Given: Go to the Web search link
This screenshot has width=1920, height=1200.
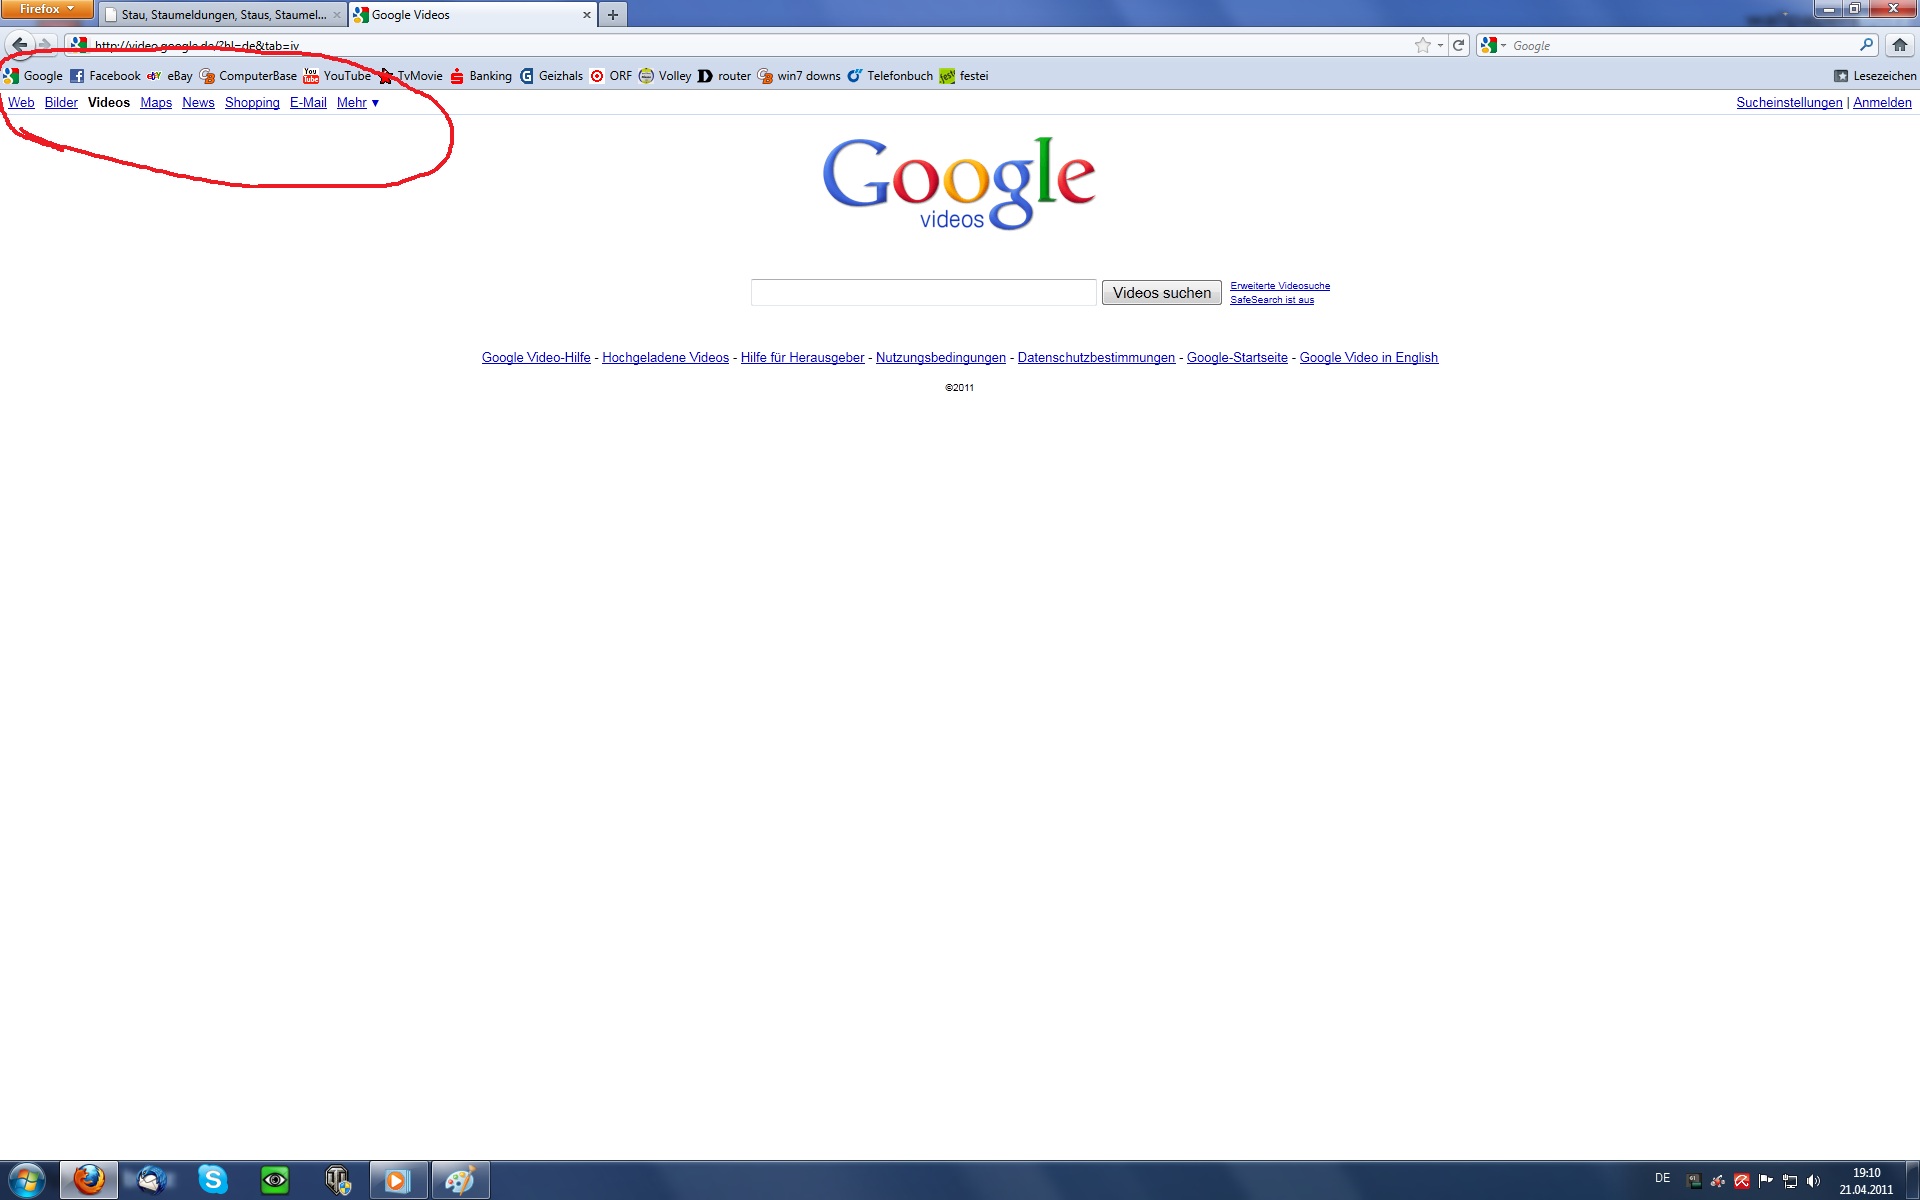Looking at the screenshot, I should pos(21,103).
